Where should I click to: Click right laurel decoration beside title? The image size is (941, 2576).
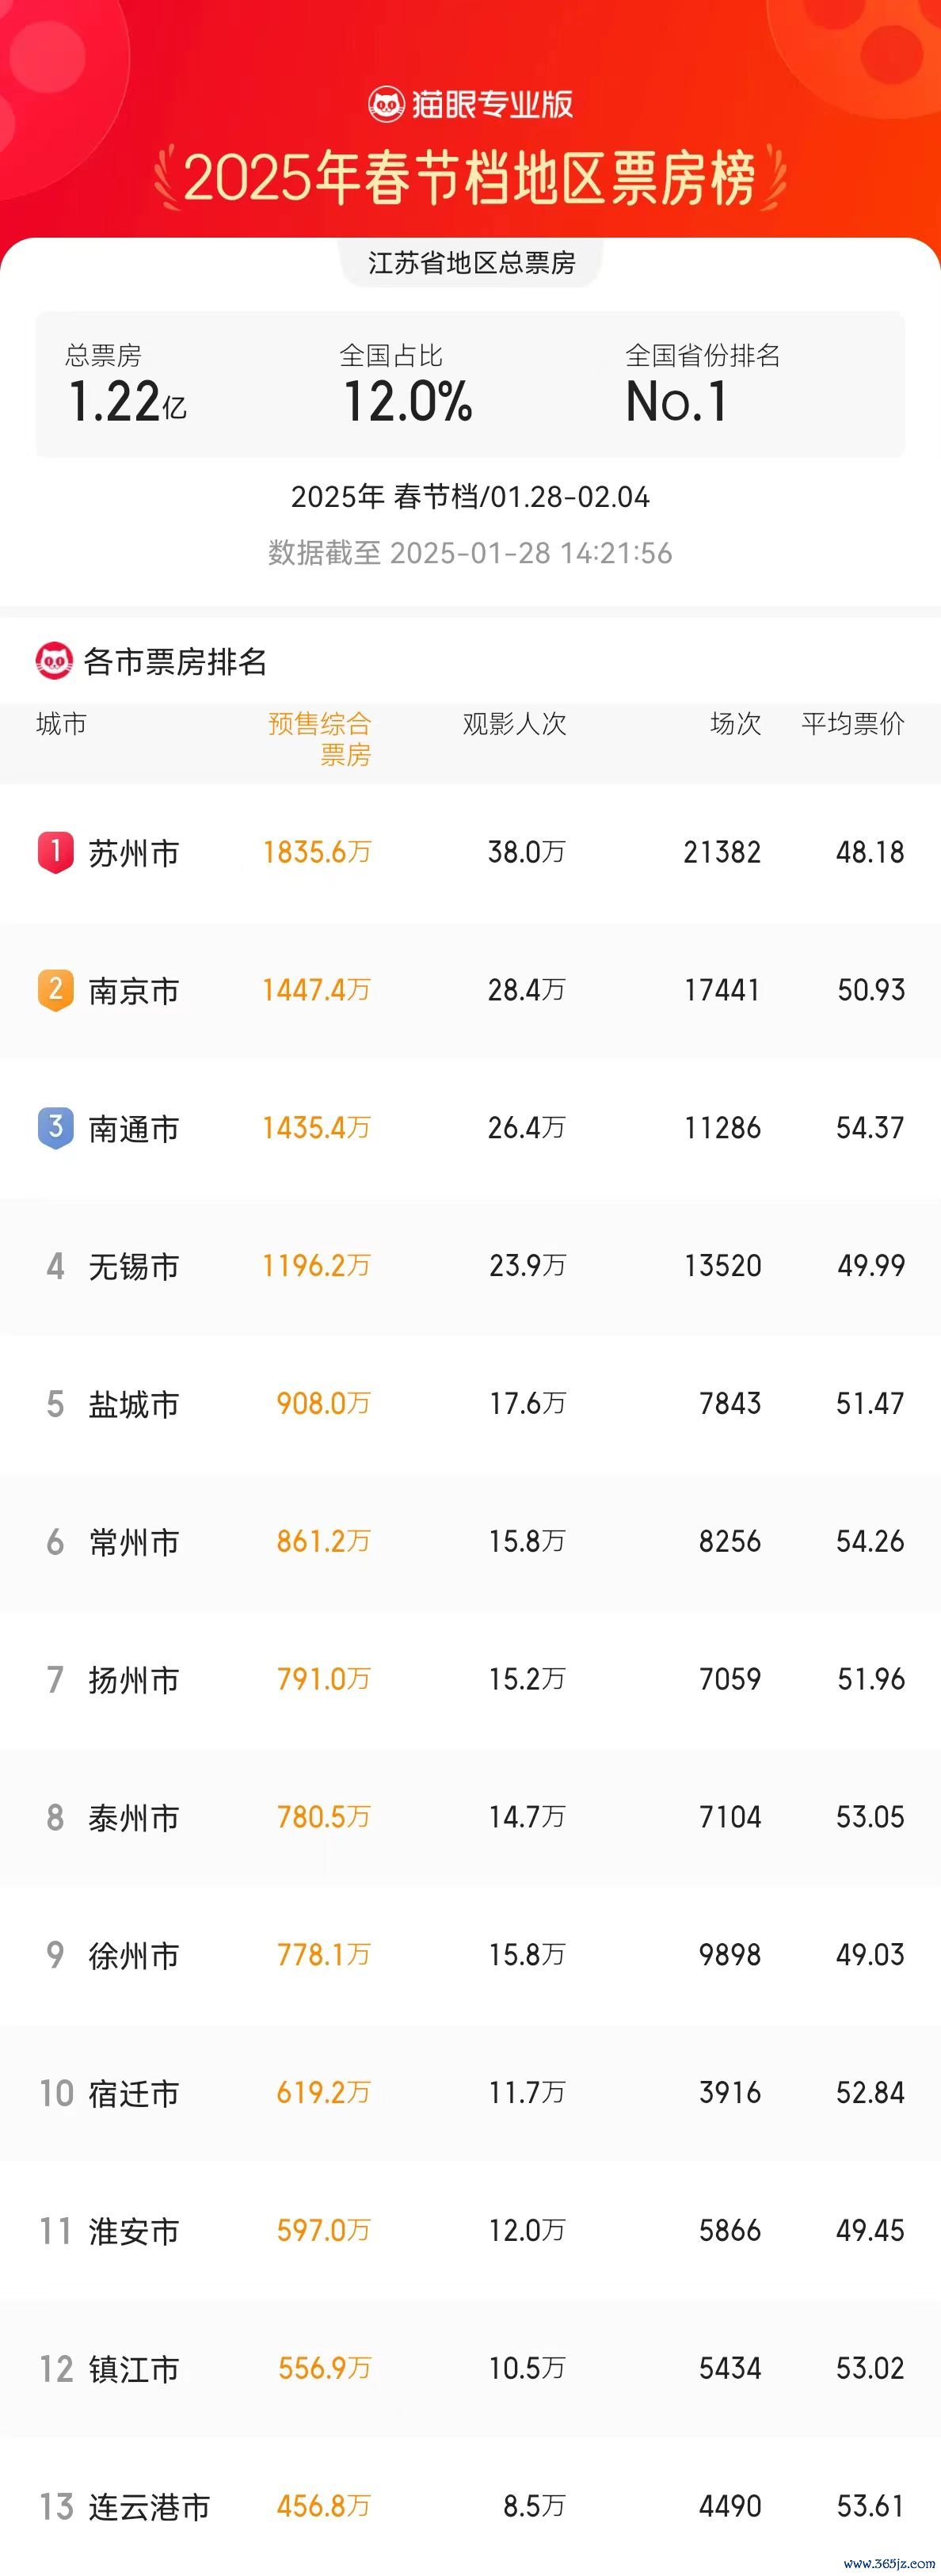click(x=773, y=178)
